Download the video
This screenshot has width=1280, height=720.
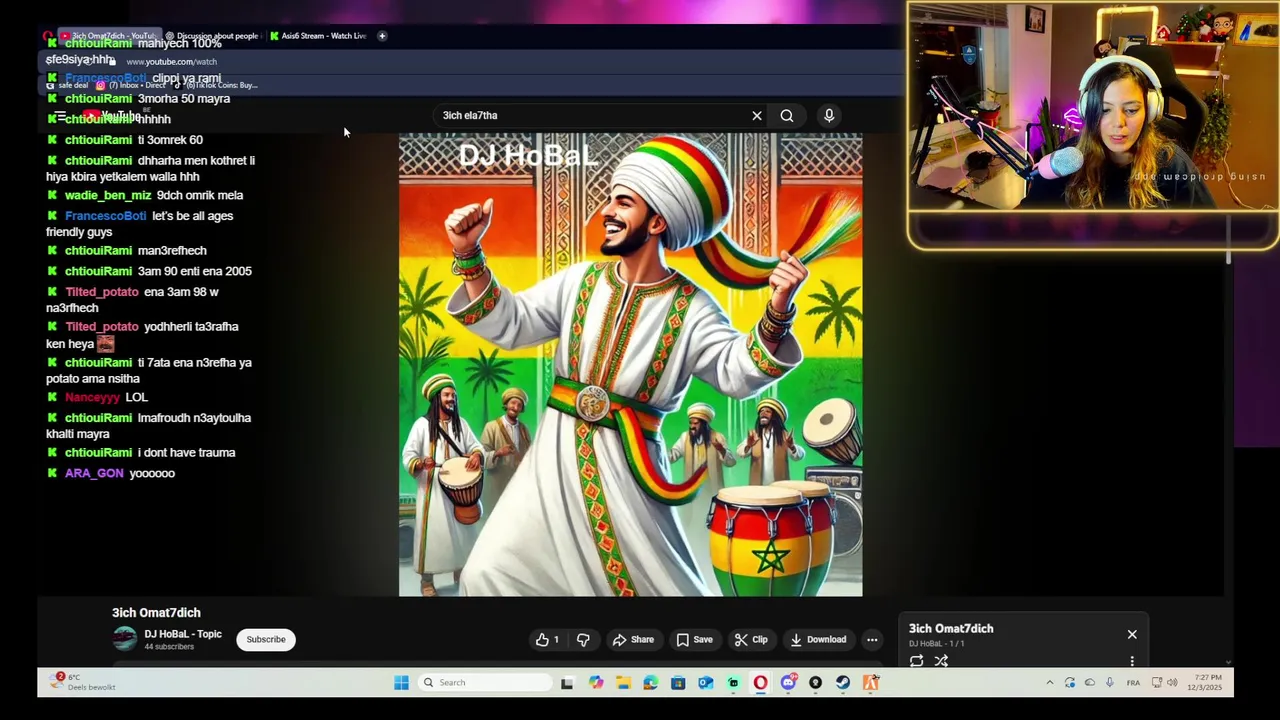tap(818, 640)
